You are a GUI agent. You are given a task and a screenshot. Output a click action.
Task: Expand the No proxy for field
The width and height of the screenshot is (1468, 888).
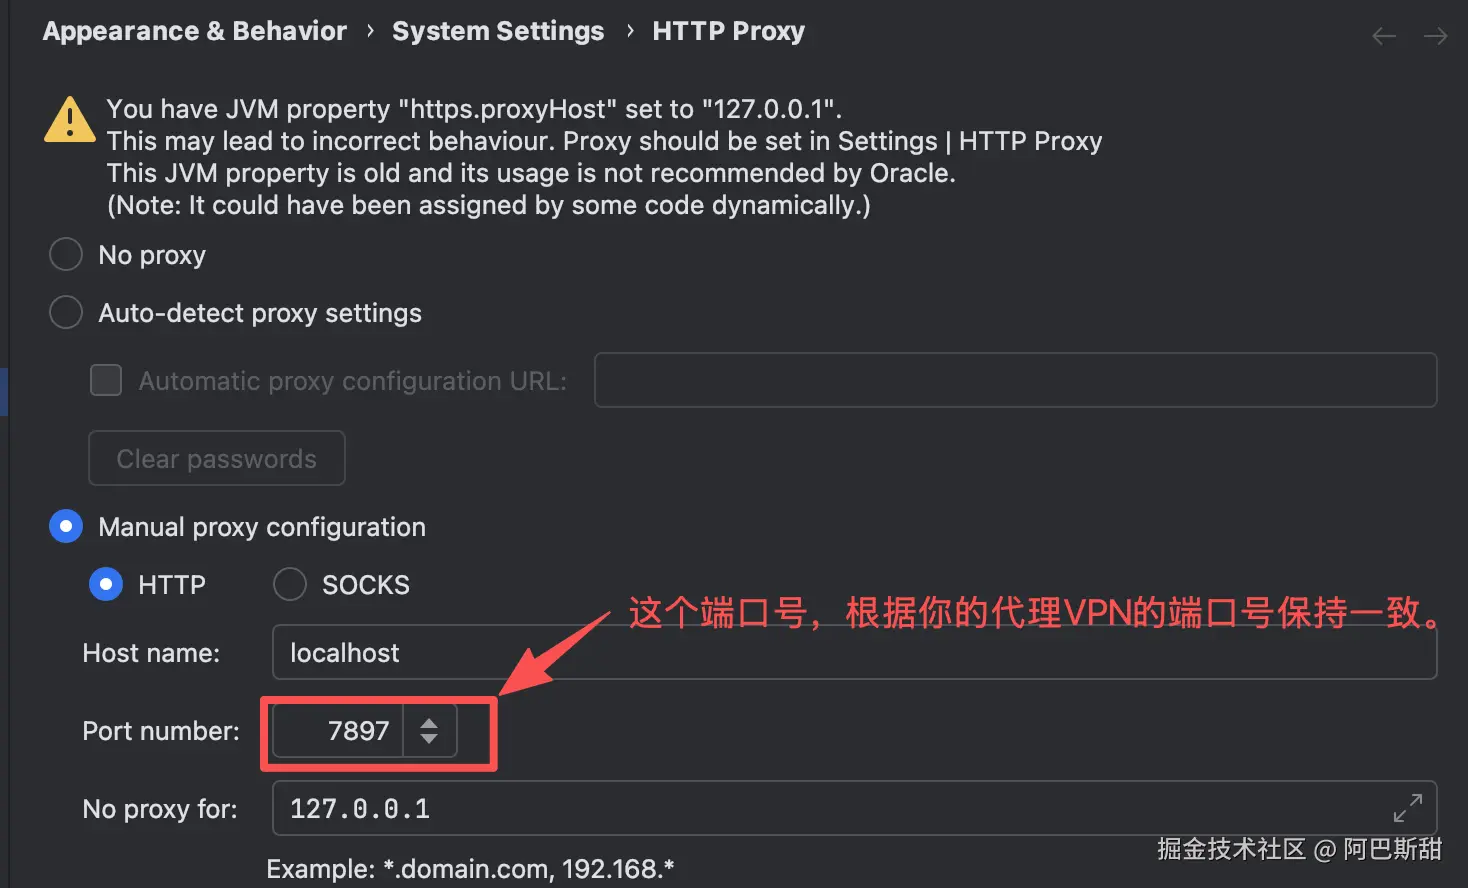[x=1407, y=808]
